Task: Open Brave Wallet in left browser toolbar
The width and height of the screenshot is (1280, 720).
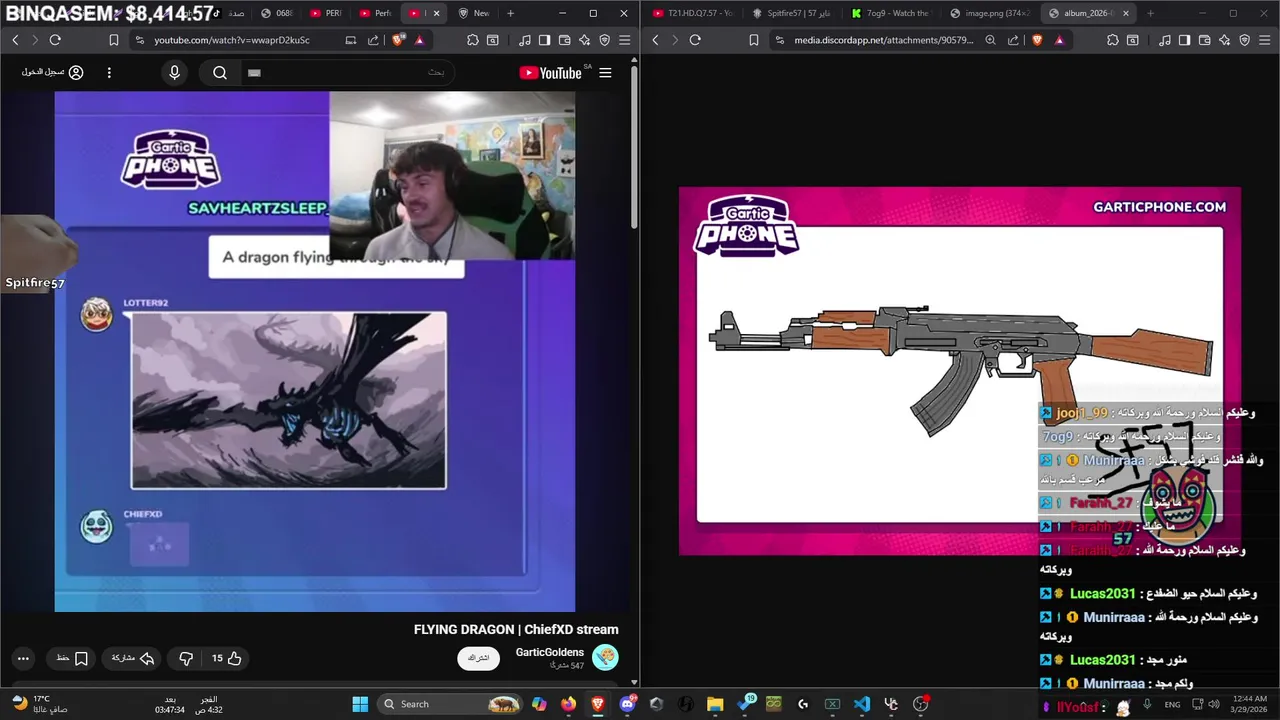Action: click(564, 40)
